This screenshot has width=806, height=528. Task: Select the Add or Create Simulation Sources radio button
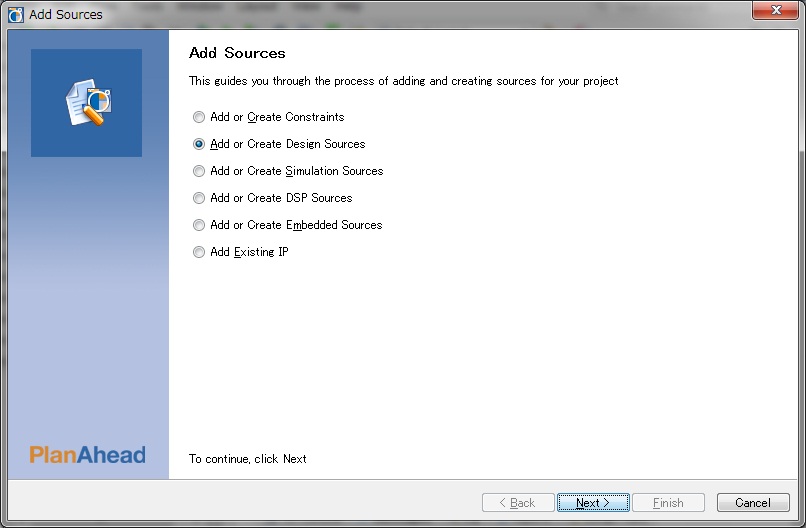pos(199,171)
